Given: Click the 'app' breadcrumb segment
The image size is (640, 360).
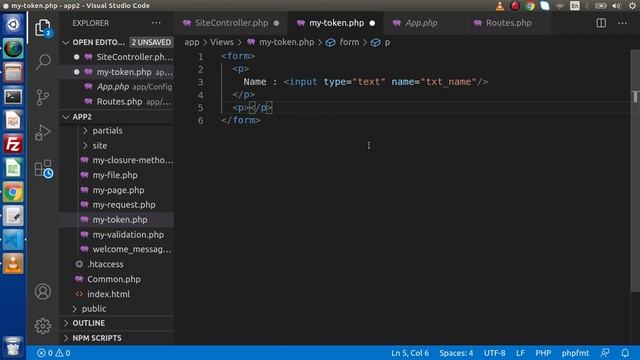Looking at the screenshot, I should 192,42.
